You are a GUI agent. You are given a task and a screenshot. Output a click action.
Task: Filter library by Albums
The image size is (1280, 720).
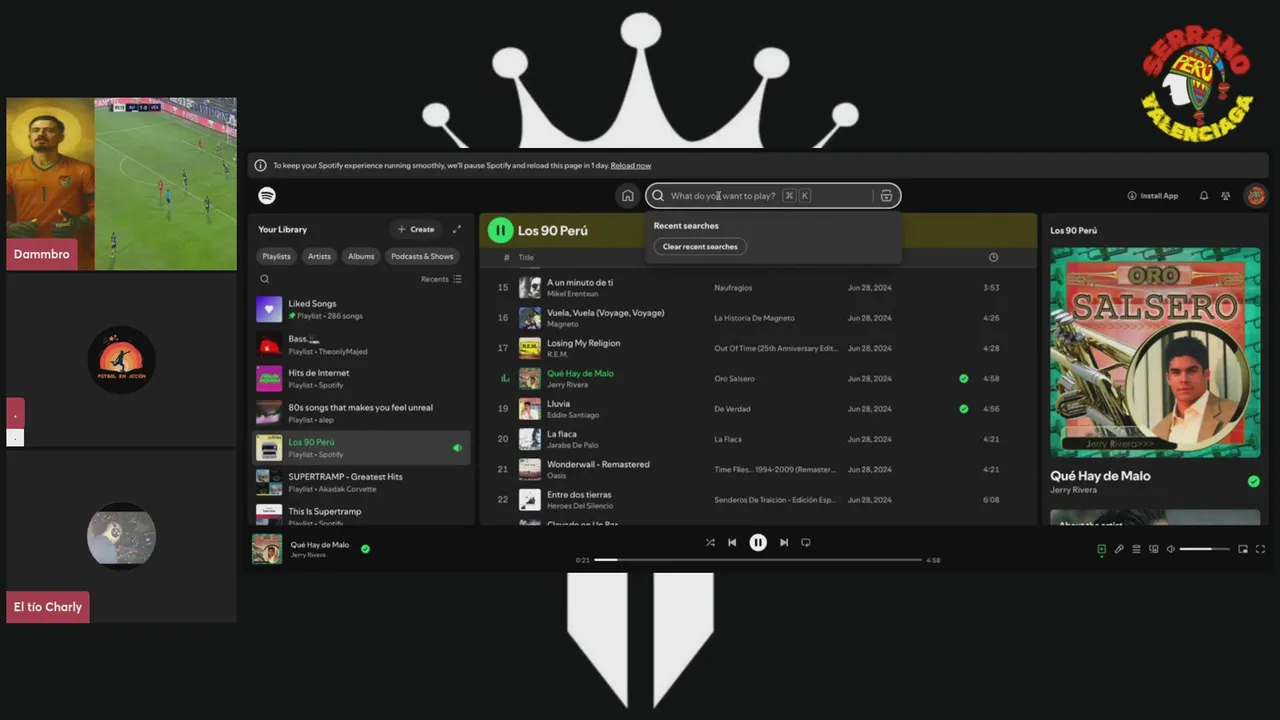(361, 256)
